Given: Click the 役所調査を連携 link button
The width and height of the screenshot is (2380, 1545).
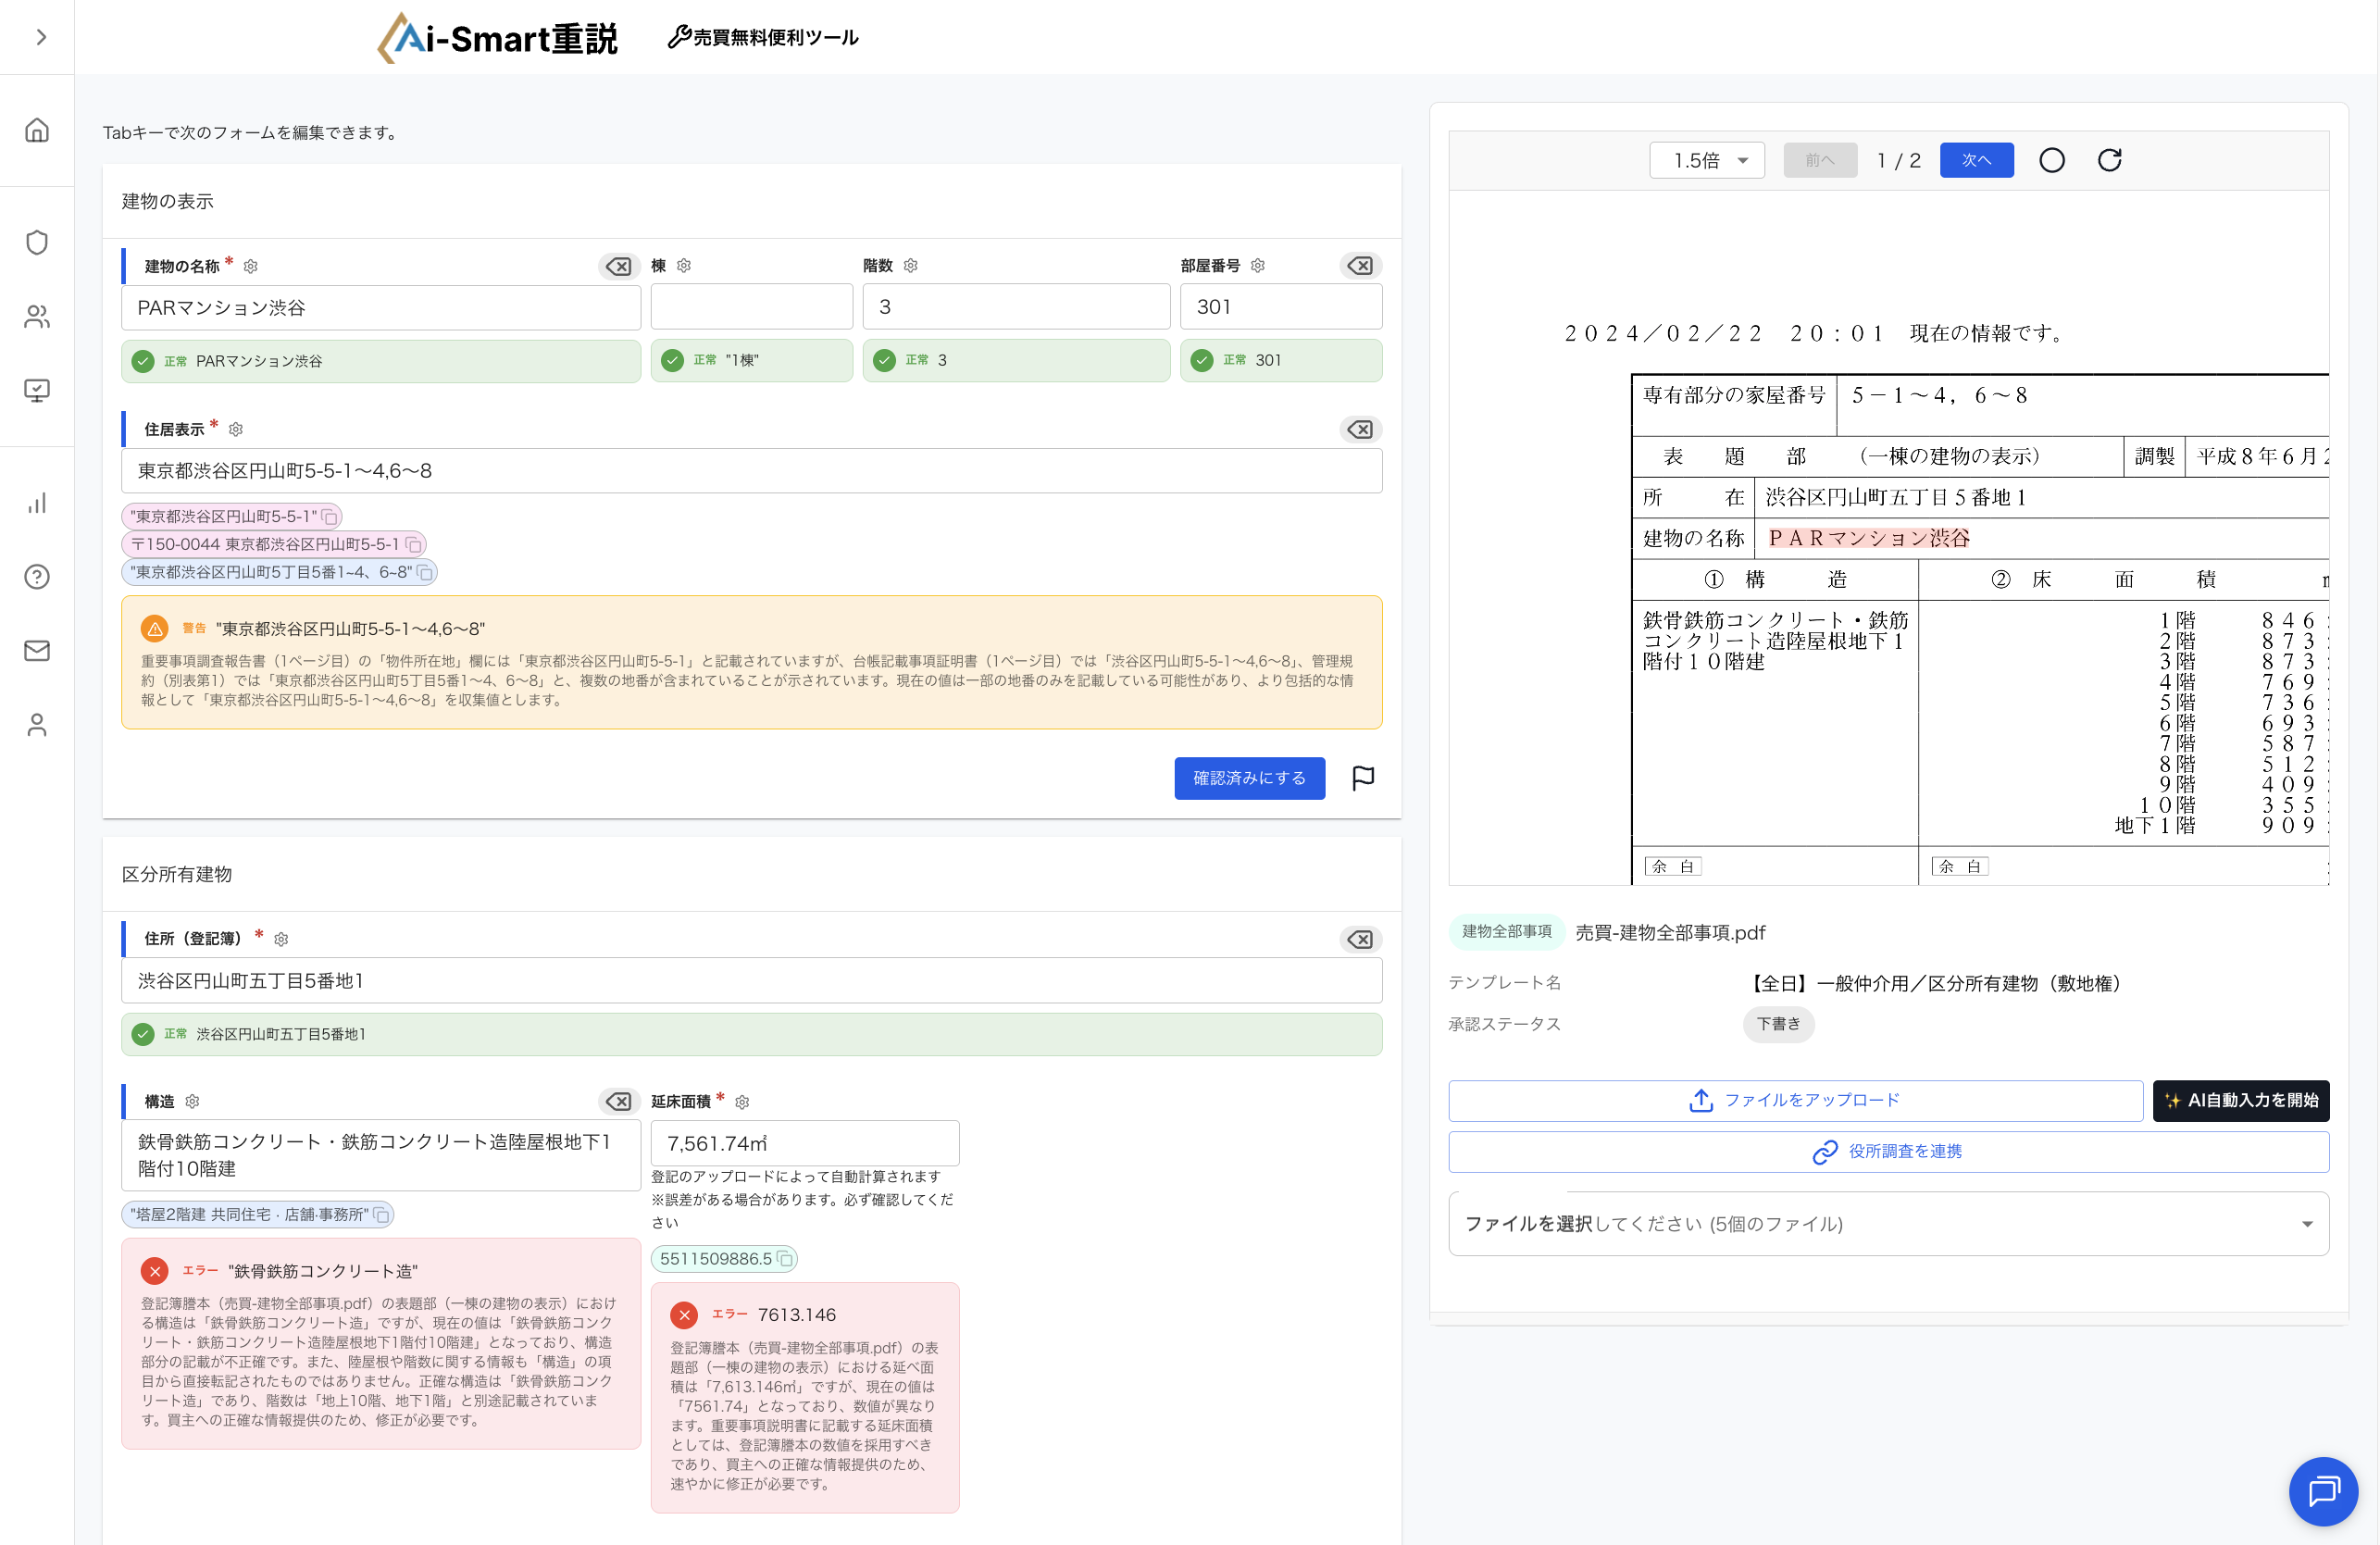Looking at the screenshot, I should click(1887, 1152).
